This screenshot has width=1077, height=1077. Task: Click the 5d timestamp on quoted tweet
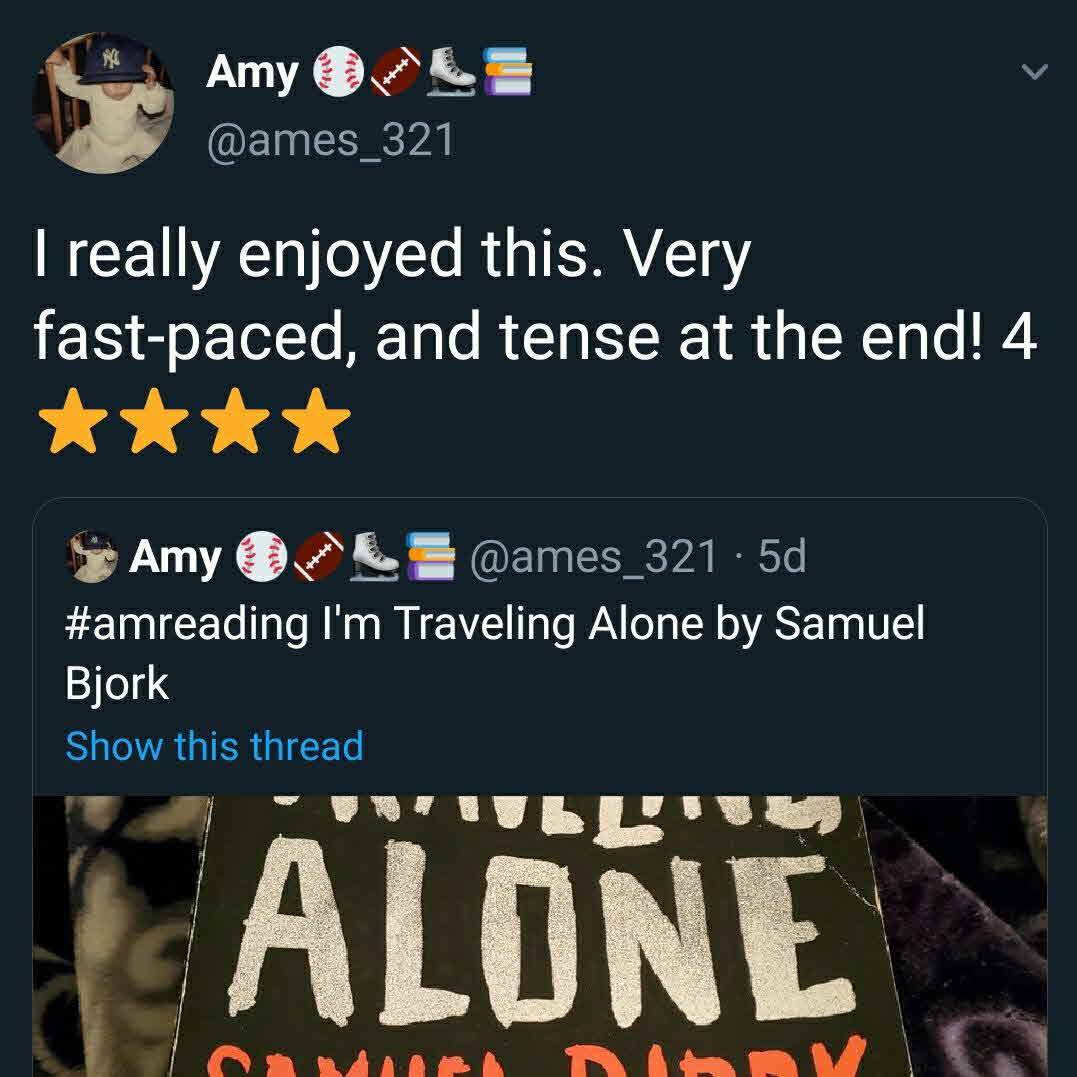tap(782, 557)
